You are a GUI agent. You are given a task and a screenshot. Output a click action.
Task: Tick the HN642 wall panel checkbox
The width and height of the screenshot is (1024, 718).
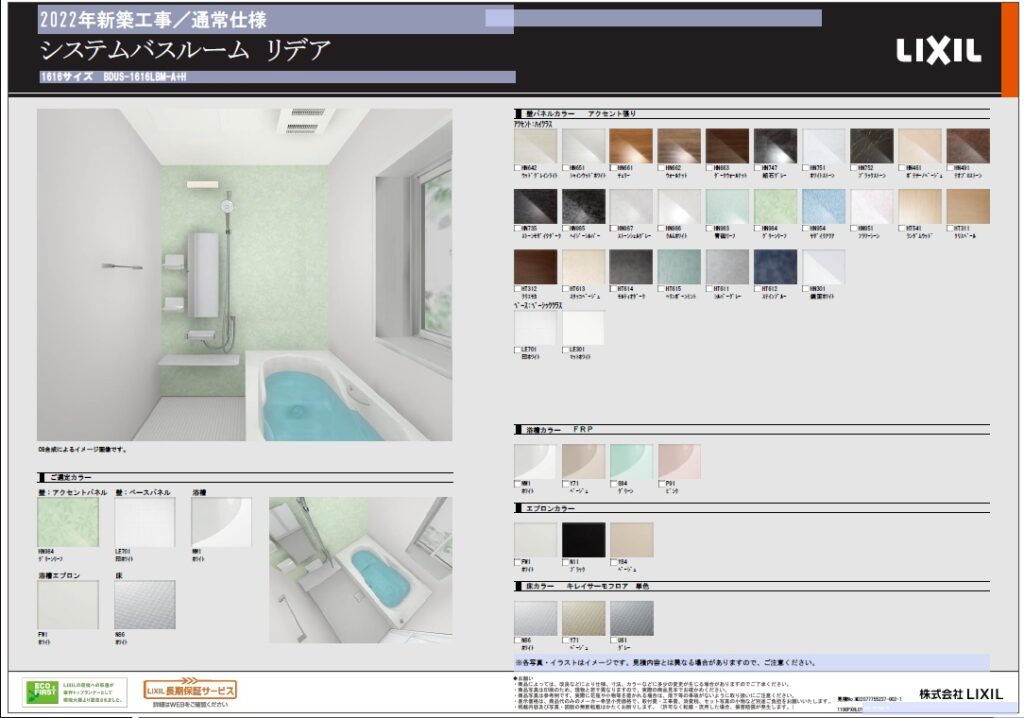pos(518,168)
